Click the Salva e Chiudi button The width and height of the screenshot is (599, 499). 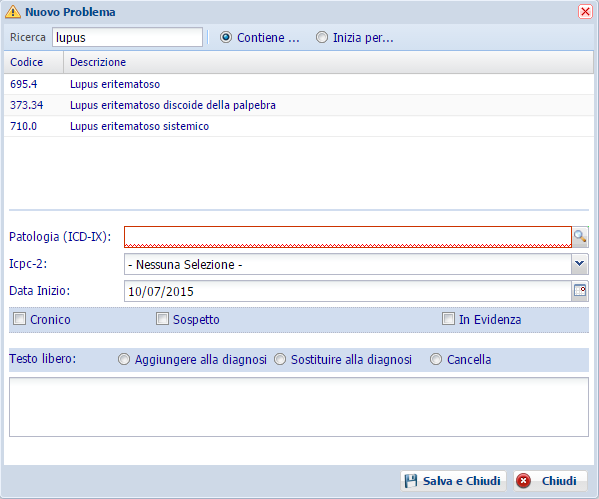(x=453, y=481)
